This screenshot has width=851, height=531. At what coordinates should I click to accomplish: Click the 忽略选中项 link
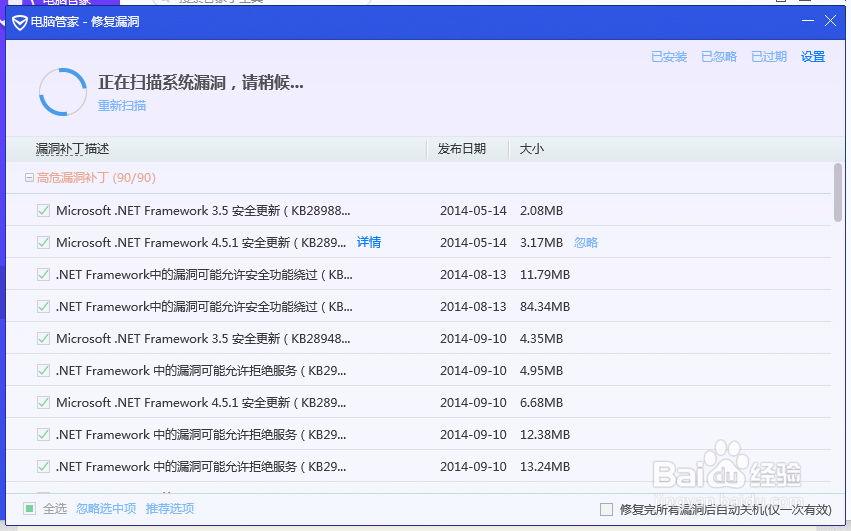click(106, 509)
